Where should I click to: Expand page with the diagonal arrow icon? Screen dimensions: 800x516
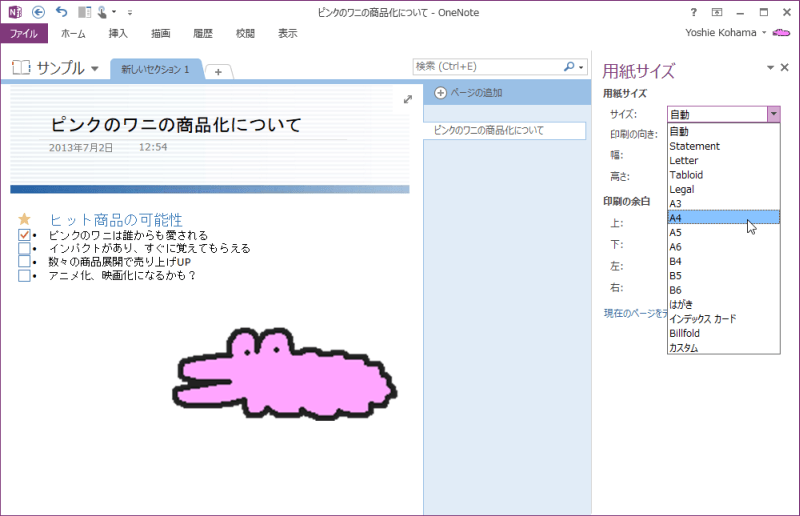[407, 100]
